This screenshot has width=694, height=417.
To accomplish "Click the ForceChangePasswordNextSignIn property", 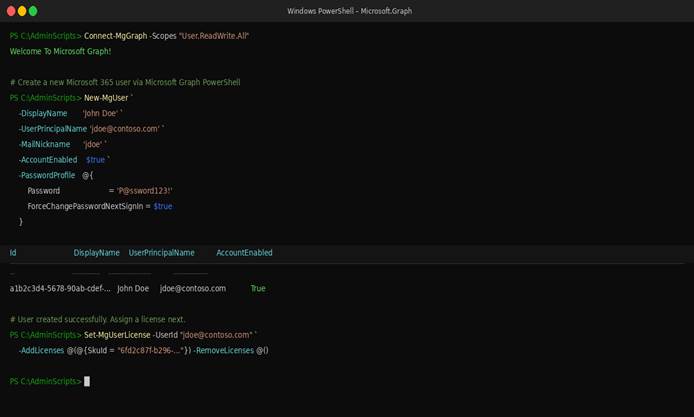I will pyautogui.click(x=88, y=206).
